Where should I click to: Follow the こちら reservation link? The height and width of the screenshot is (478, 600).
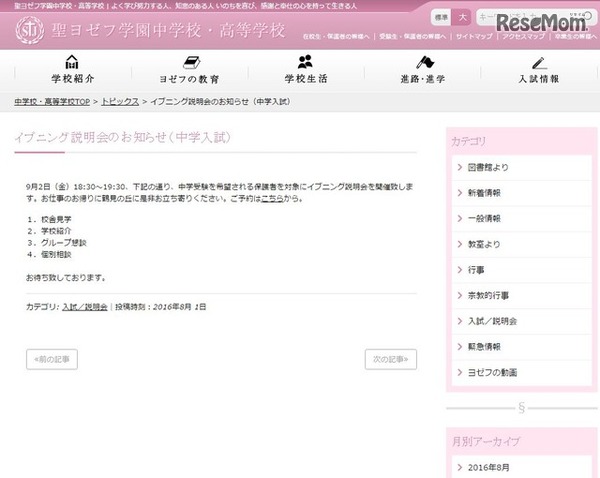point(272,199)
